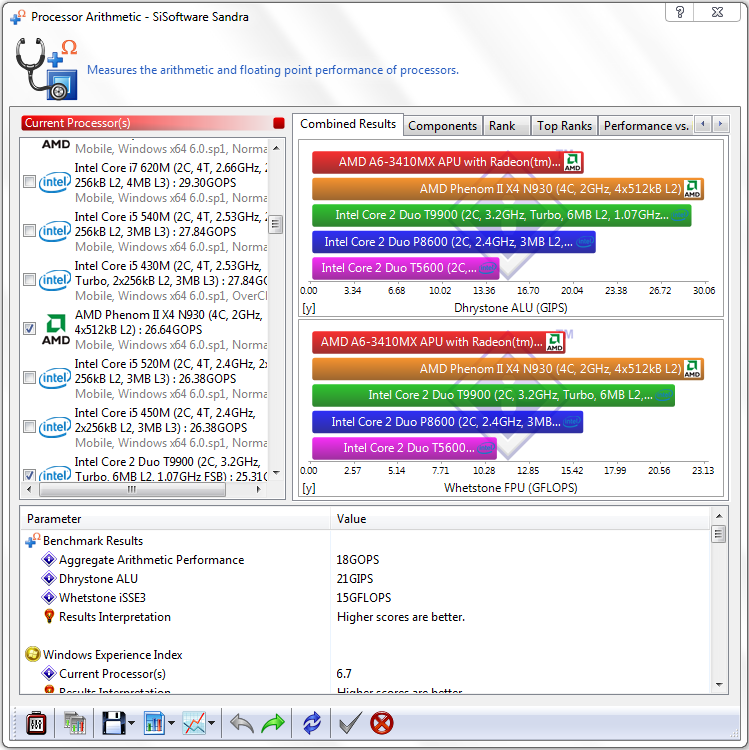Open the save icon dropdown arrow
The height and width of the screenshot is (750, 749).
tap(132, 723)
